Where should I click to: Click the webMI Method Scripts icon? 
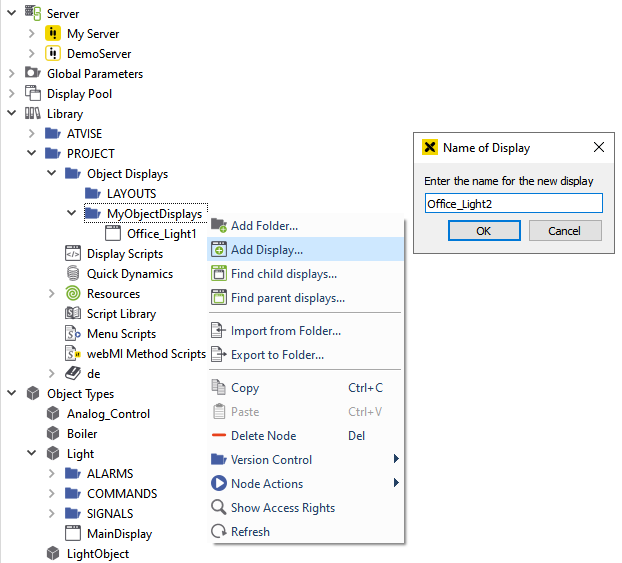[x=73, y=354]
